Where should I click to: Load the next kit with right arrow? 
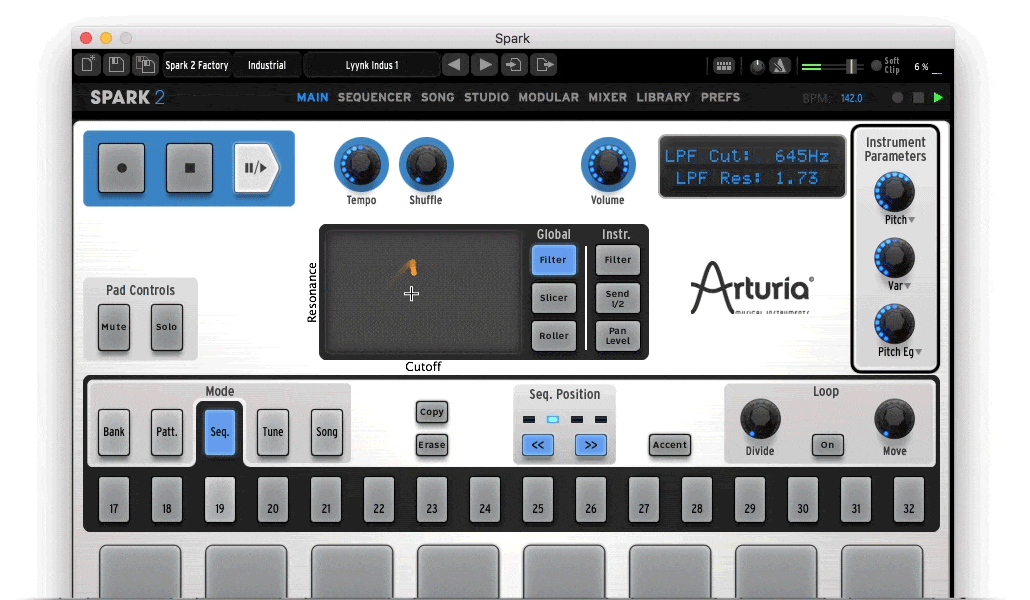click(485, 64)
